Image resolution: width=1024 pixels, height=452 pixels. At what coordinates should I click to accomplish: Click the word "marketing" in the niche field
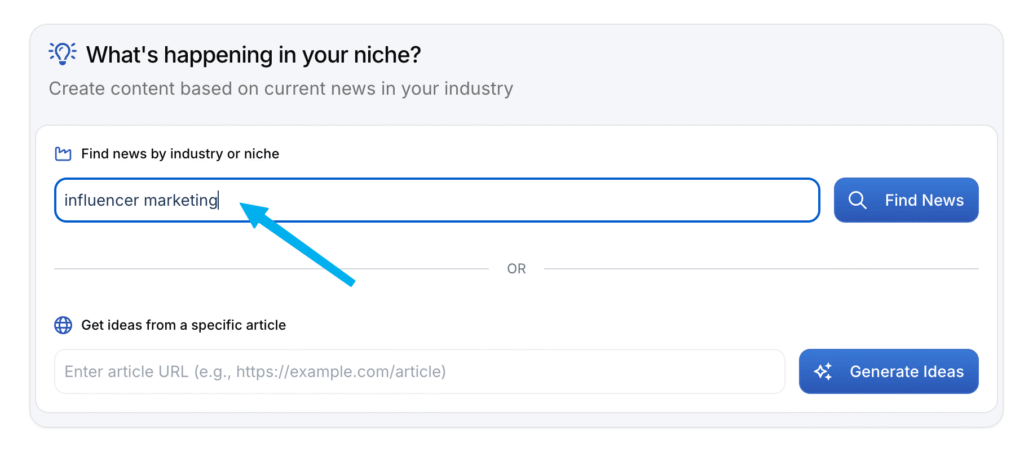pyautogui.click(x=181, y=200)
